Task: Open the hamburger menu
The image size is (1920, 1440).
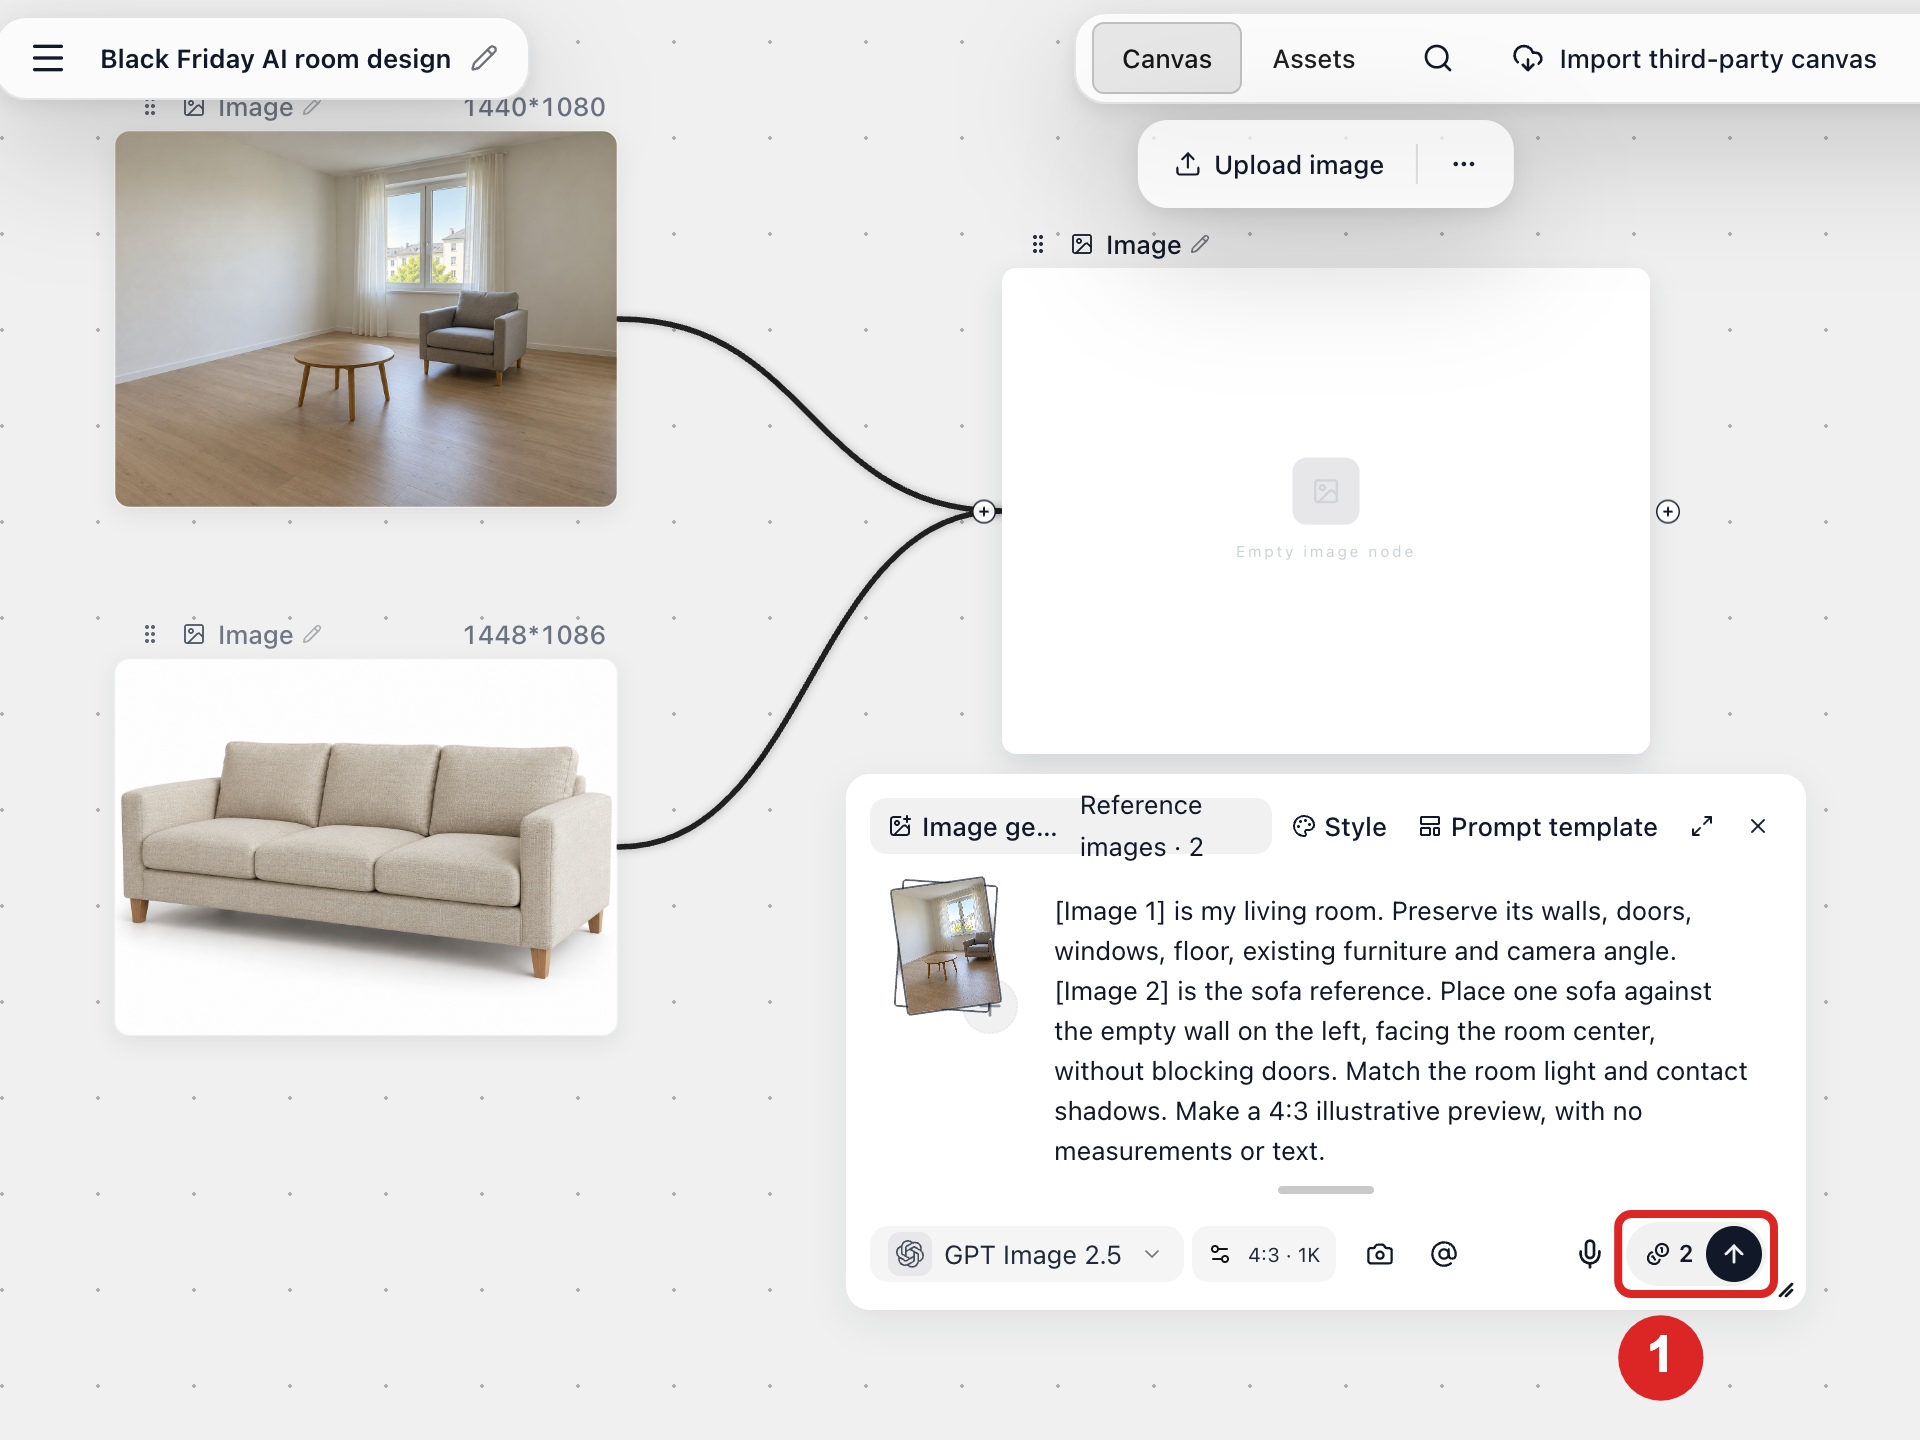Action: 47,58
